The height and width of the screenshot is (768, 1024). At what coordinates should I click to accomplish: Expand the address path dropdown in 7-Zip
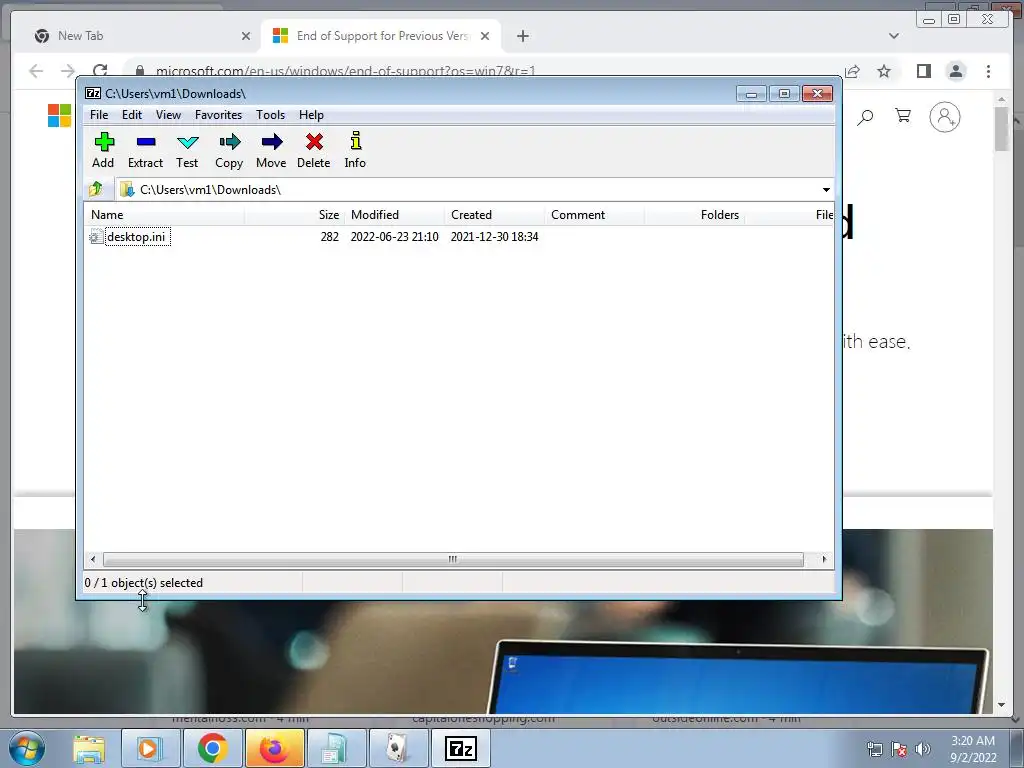coord(826,189)
